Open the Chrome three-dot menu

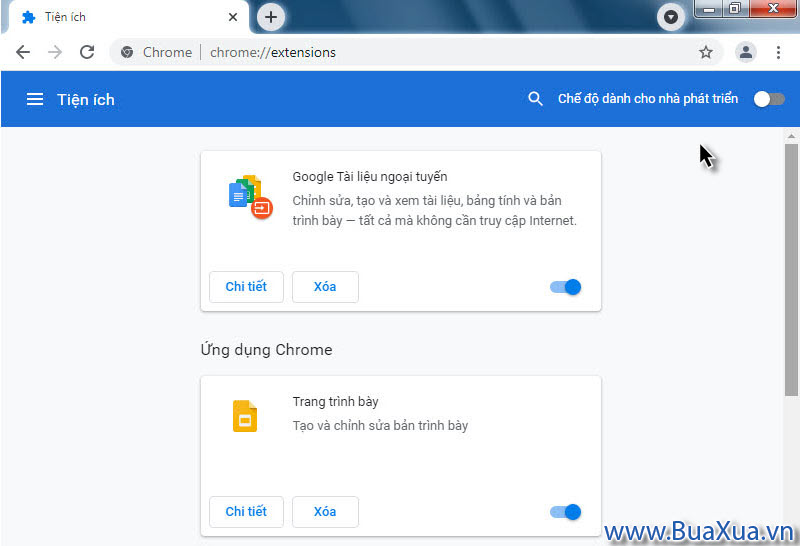pyautogui.click(x=778, y=52)
